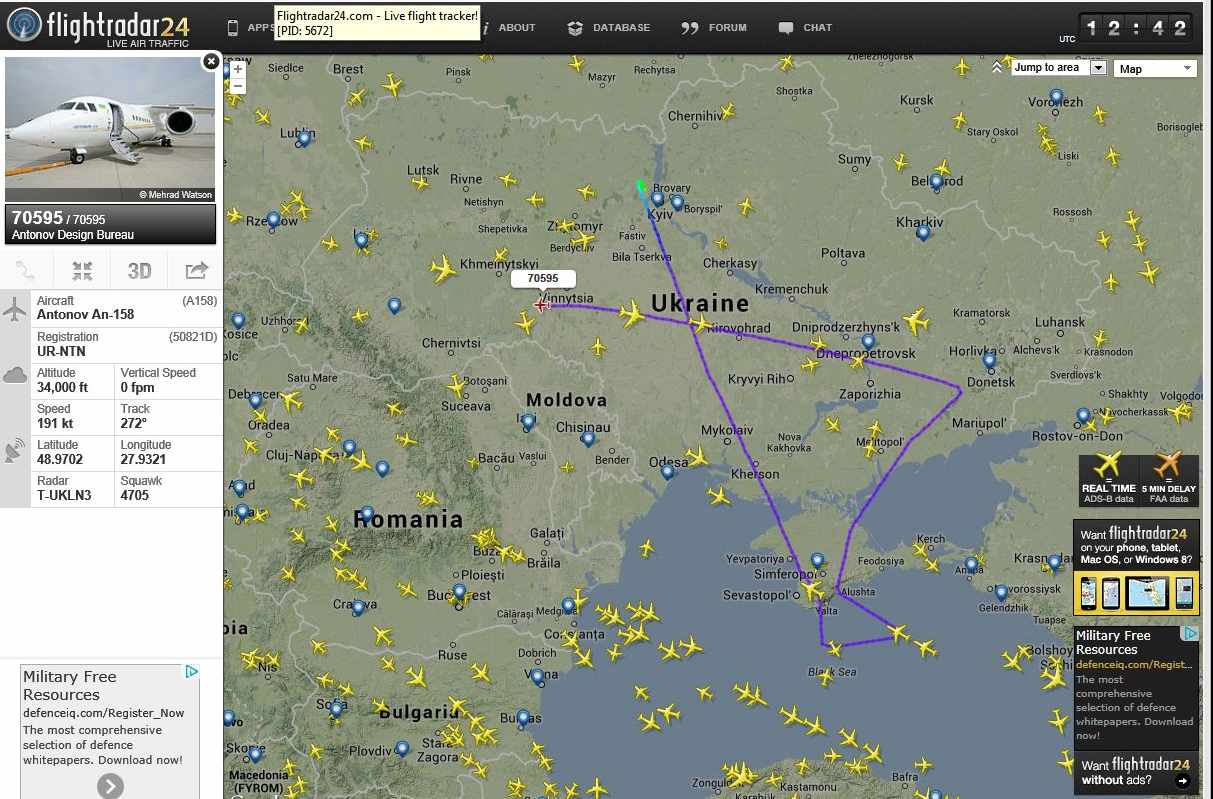This screenshot has width=1213, height=799.
Task: Click the AdChoices icon on left ad
Action: pos(191,672)
